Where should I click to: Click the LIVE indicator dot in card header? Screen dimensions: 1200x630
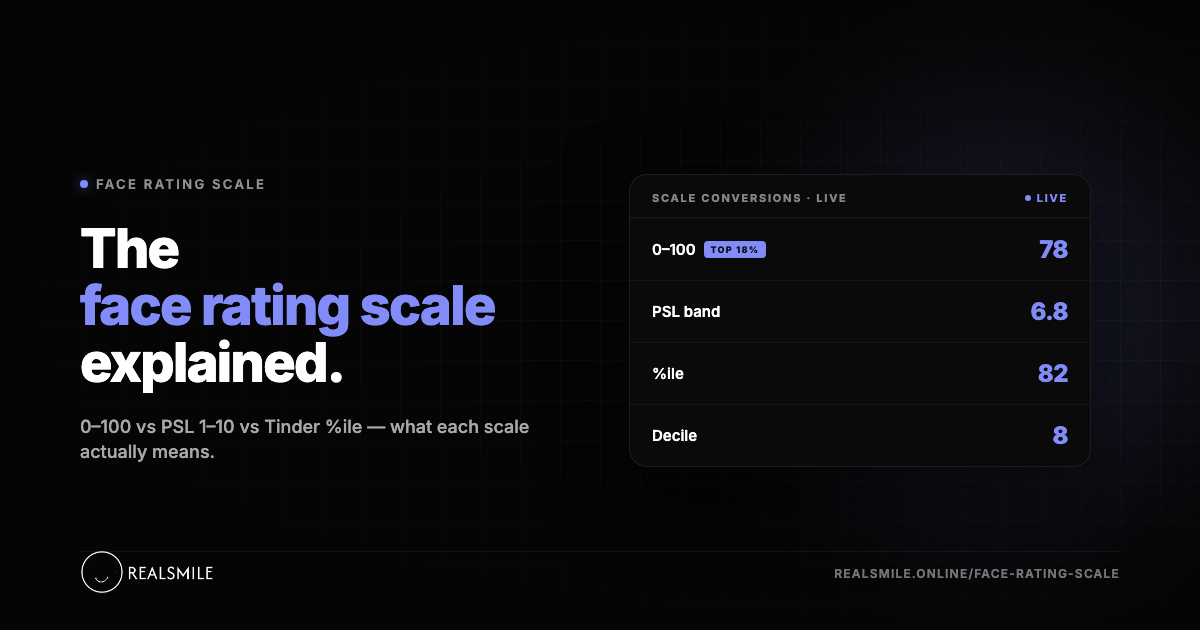coord(1028,198)
